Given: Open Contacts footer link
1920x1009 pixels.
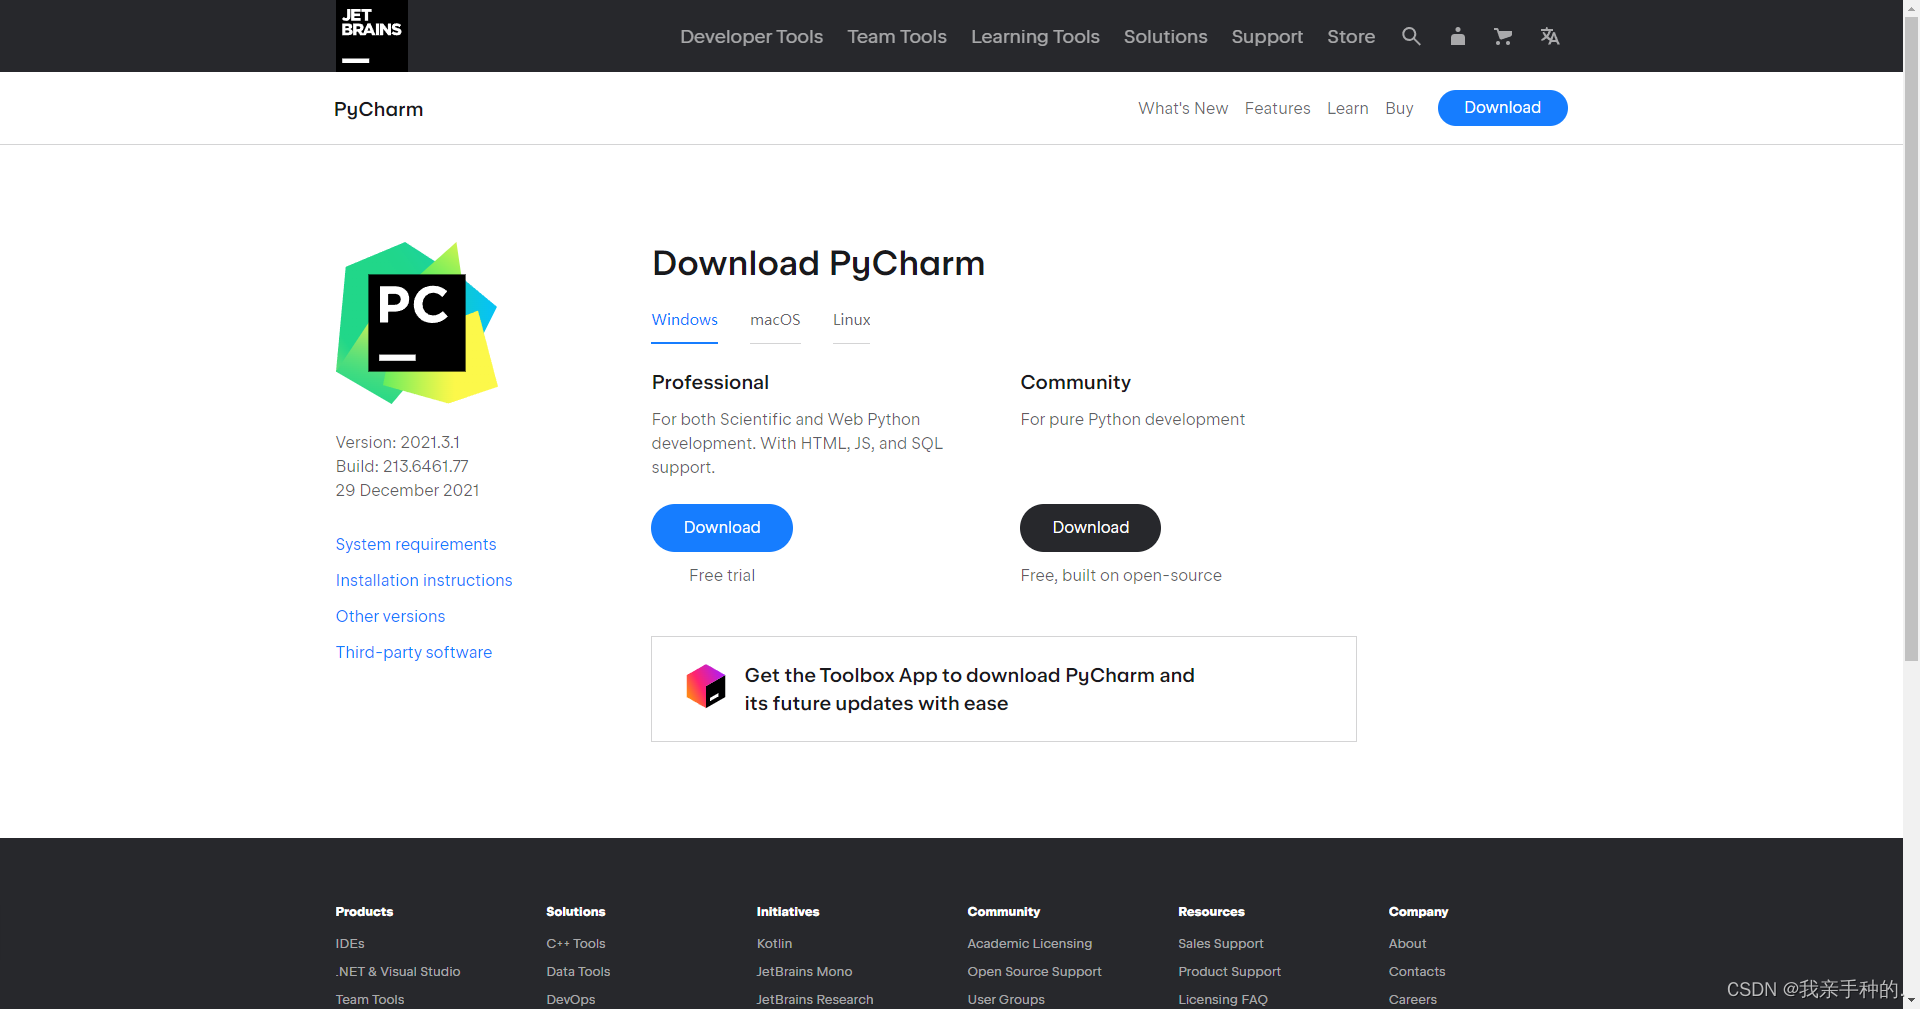Looking at the screenshot, I should (1417, 972).
